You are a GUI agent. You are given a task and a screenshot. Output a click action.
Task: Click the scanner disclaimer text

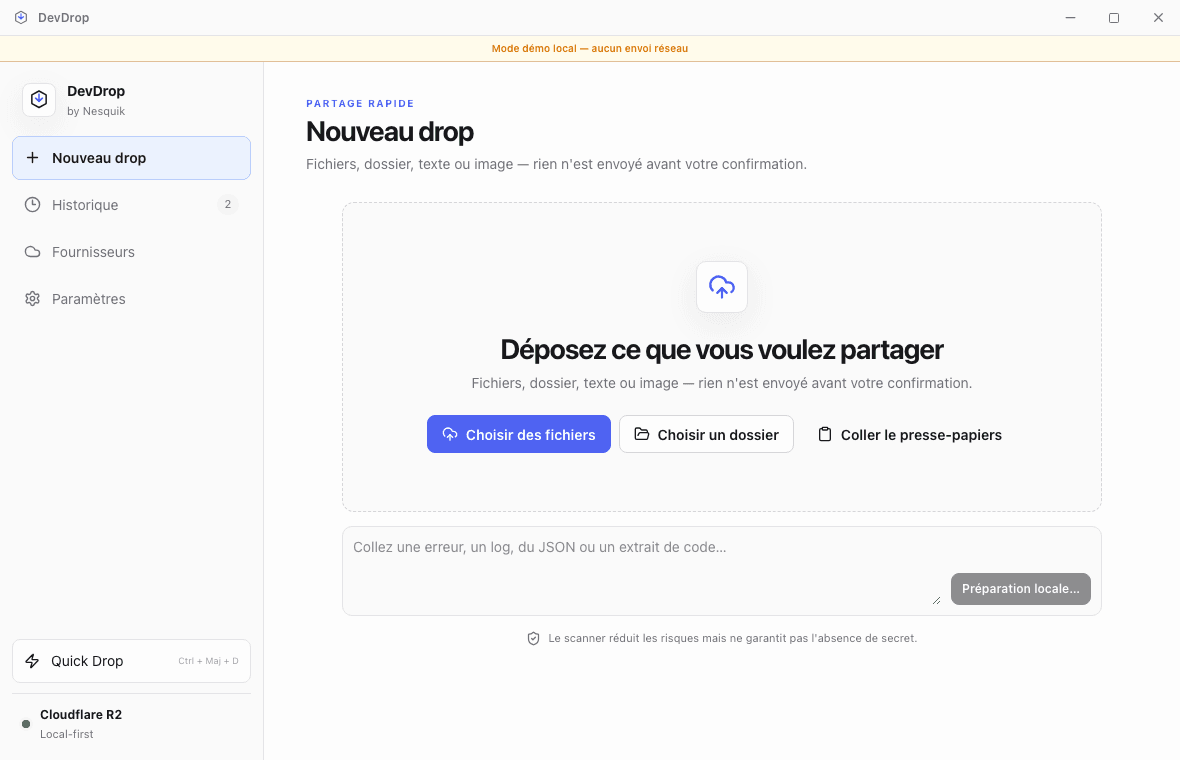(x=732, y=638)
